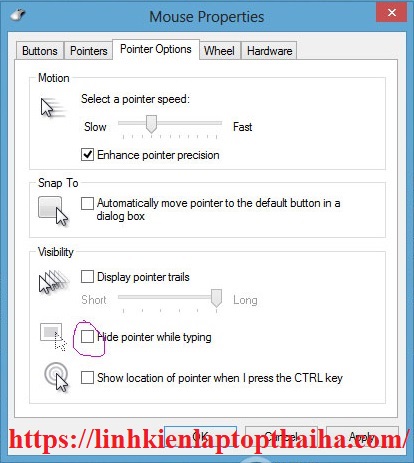Click the pointer speed motion icon
This screenshot has height=463, width=414.
tap(53, 108)
